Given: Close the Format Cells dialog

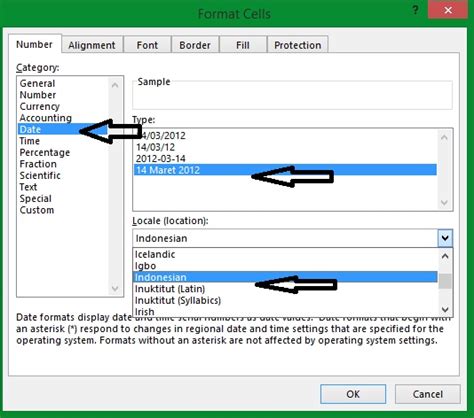Looking at the screenshot, I should (x=448, y=10).
